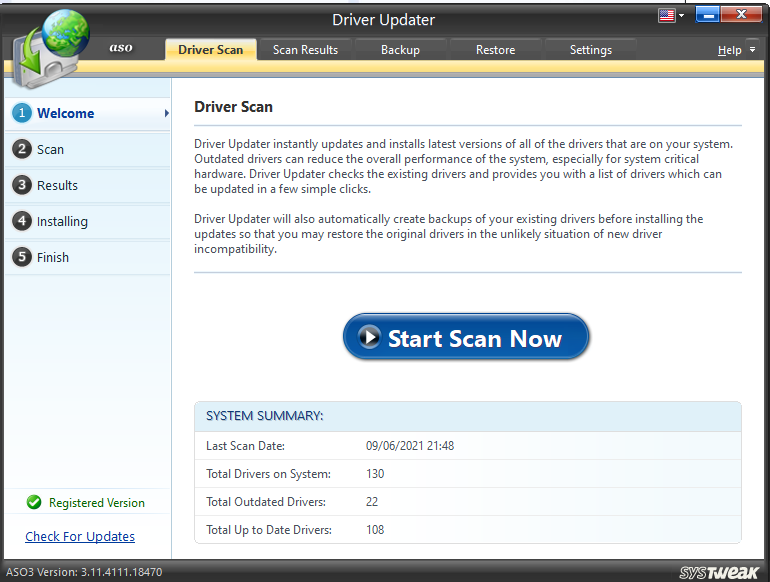
Task: Click the US flag language icon
Action: [x=666, y=15]
